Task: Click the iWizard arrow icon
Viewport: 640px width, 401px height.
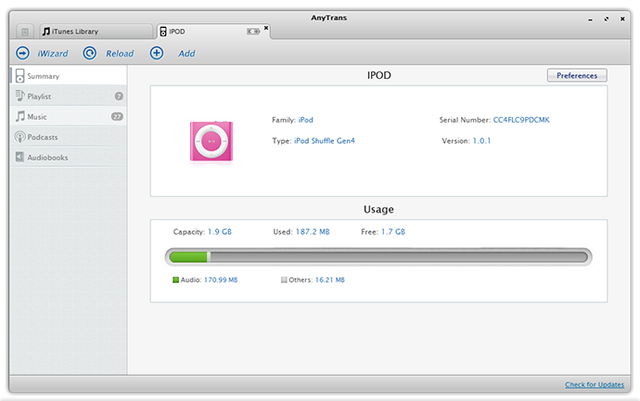Action: pos(23,53)
